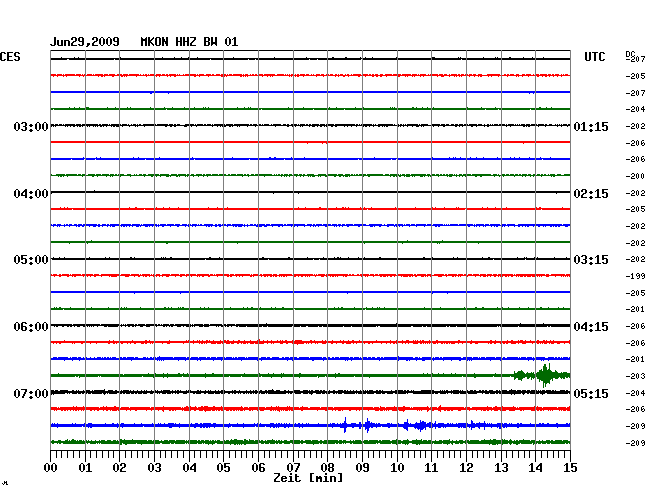The width and height of the screenshot is (650, 494).
Task: Click the station title "MKON HHZ BW 01"
Action: point(189,42)
